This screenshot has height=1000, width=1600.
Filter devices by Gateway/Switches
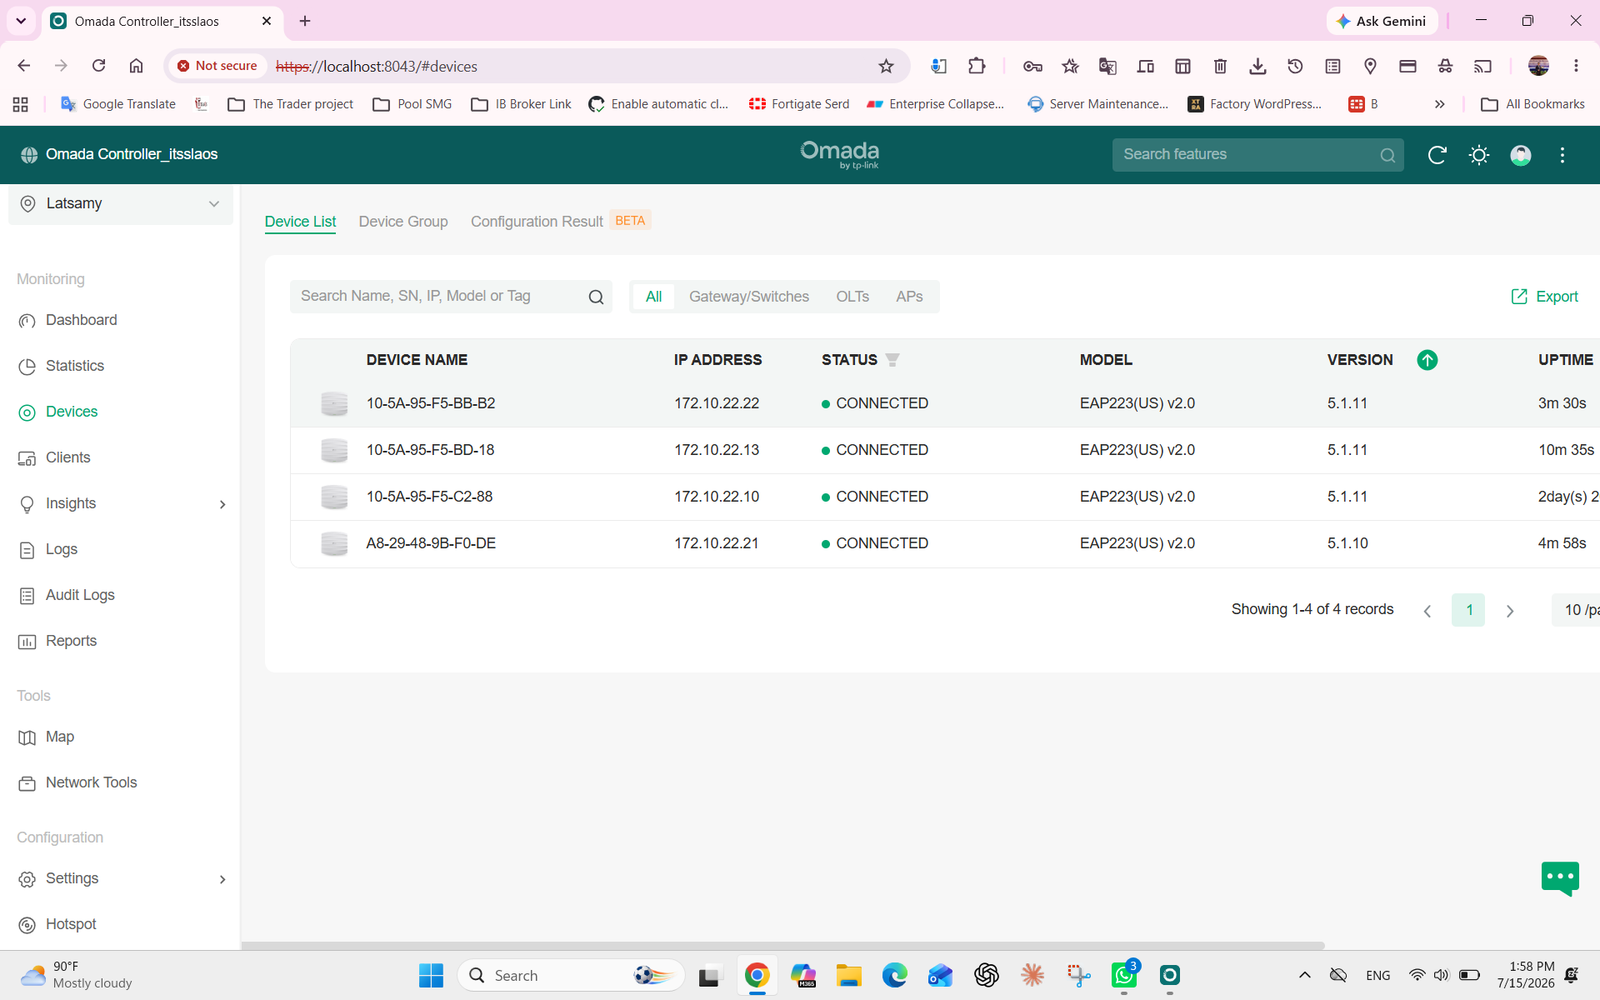pyautogui.click(x=749, y=297)
